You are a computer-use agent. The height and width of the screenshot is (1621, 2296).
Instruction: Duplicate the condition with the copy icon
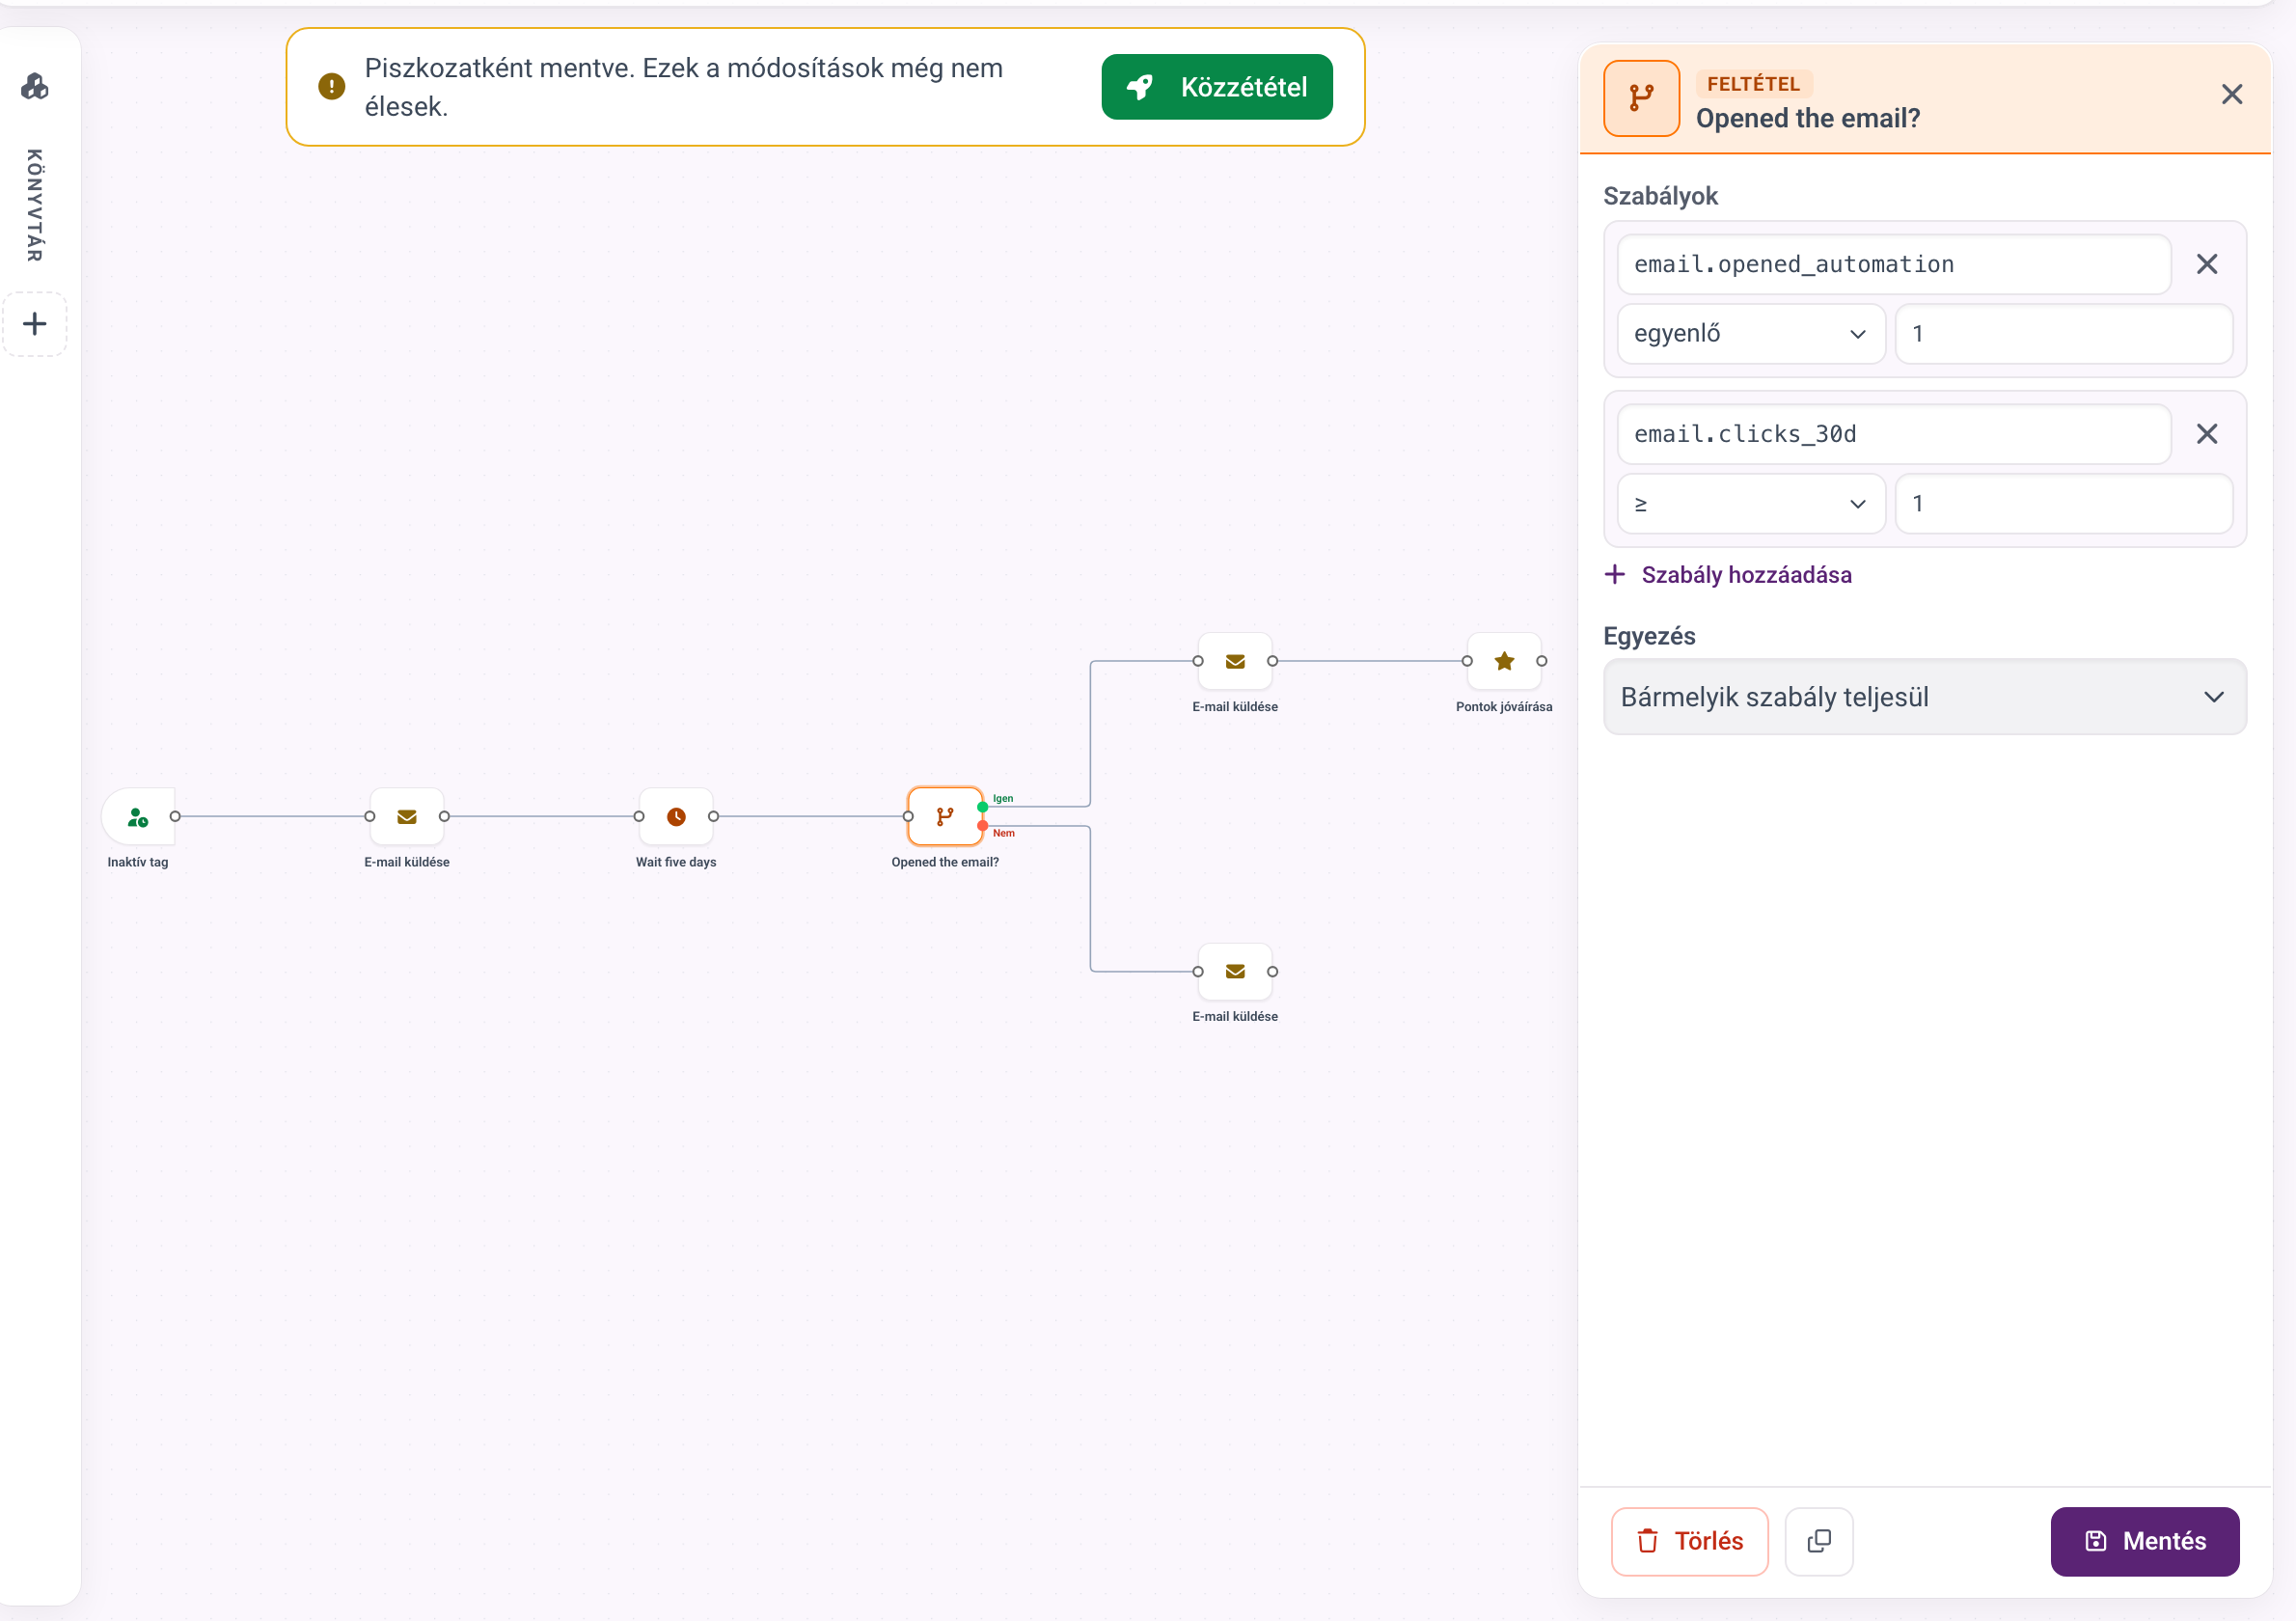pos(1819,1541)
